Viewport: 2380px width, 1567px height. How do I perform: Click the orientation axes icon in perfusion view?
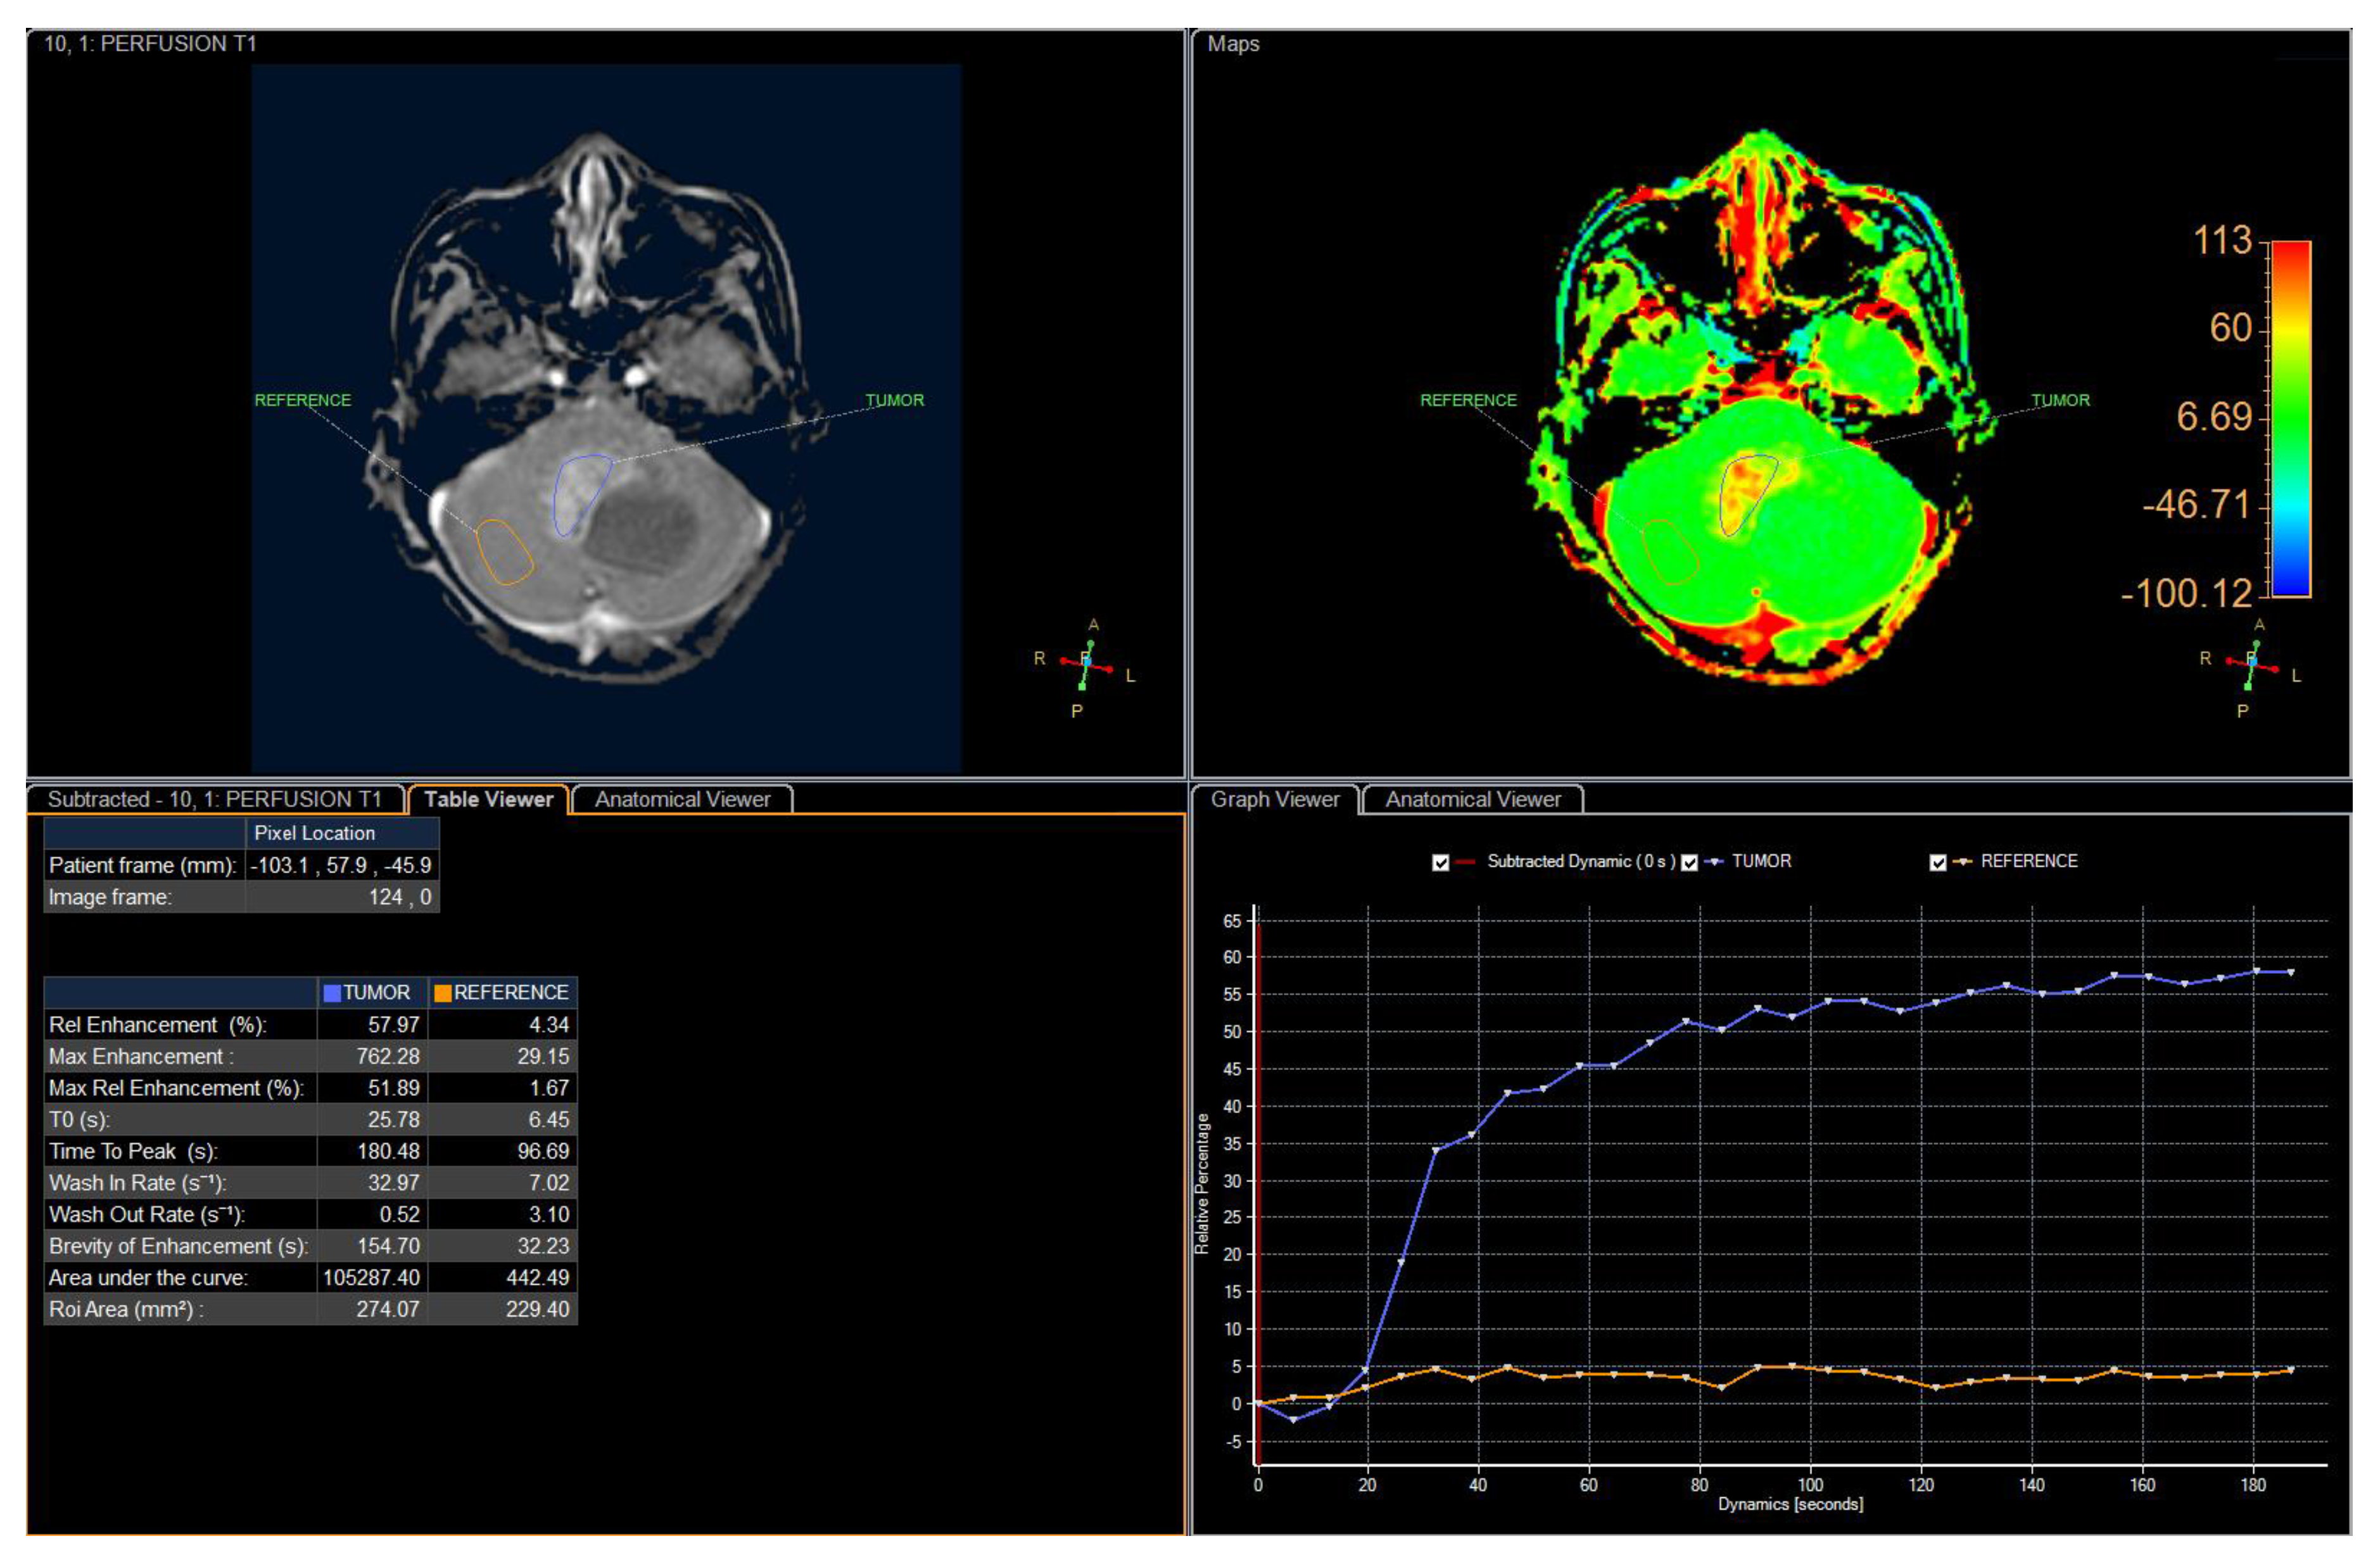point(1086,663)
